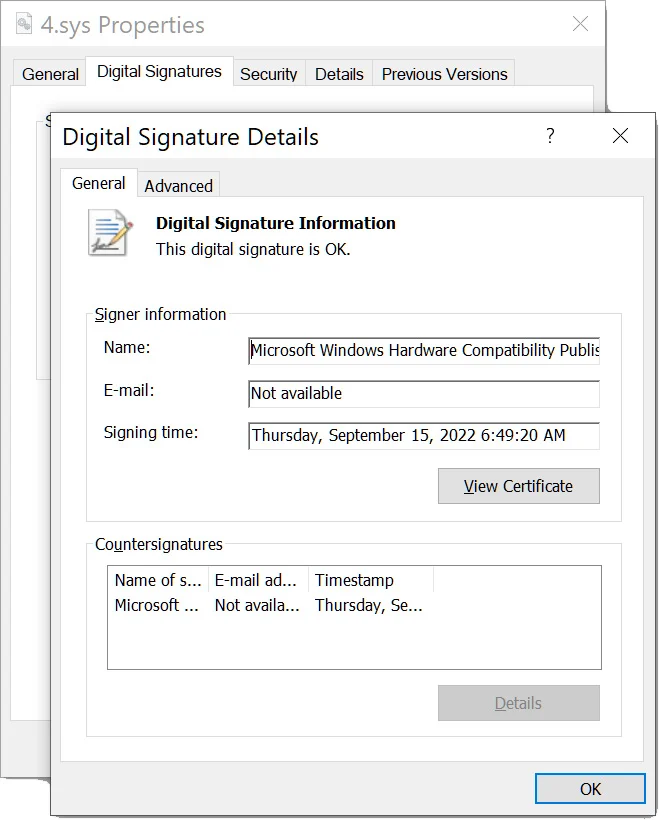Select the Microsoft countersignature row
This screenshot has width=659, height=820.
(268, 605)
